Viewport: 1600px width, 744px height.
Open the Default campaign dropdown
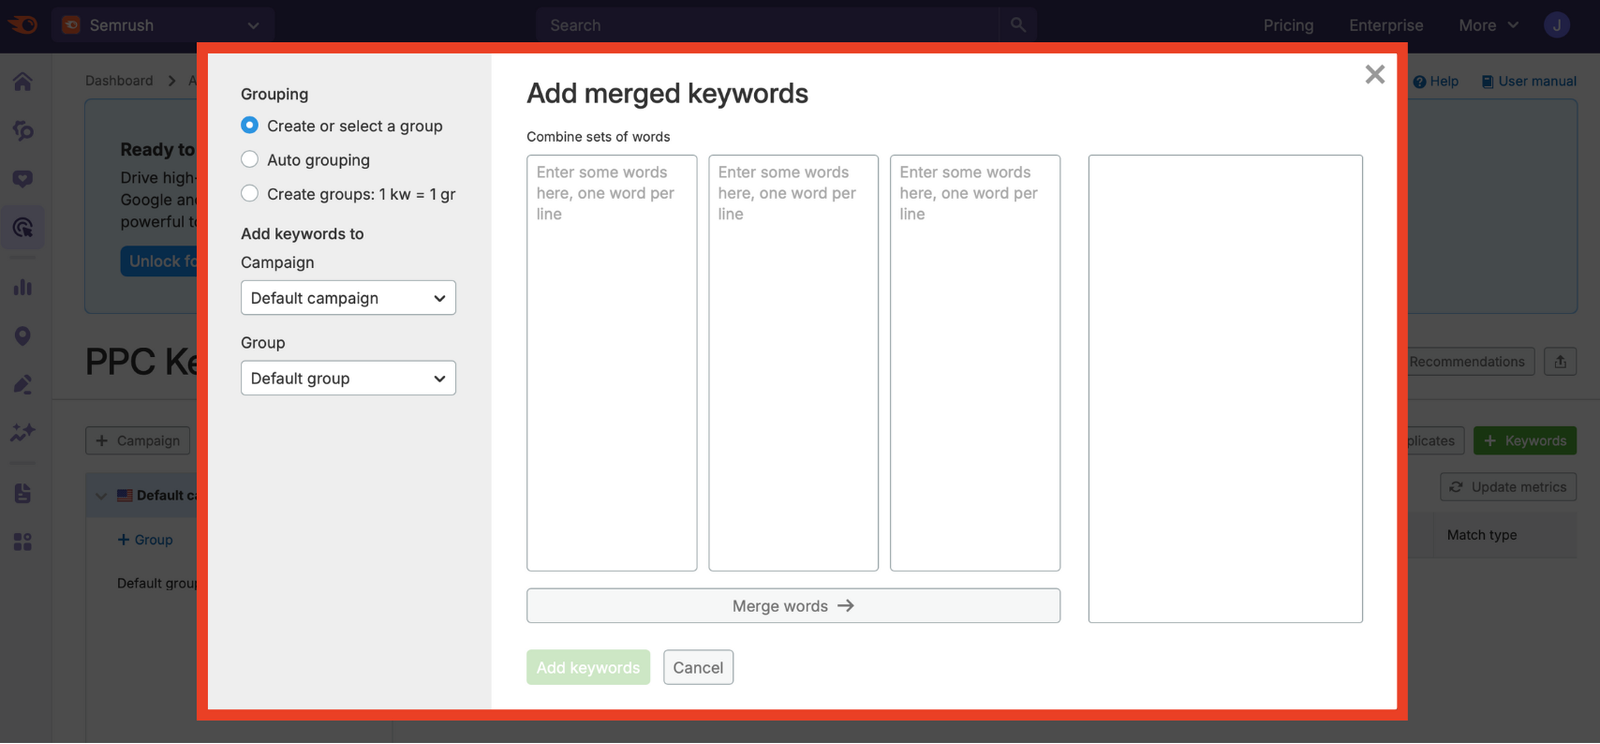pyautogui.click(x=348, y=298)
